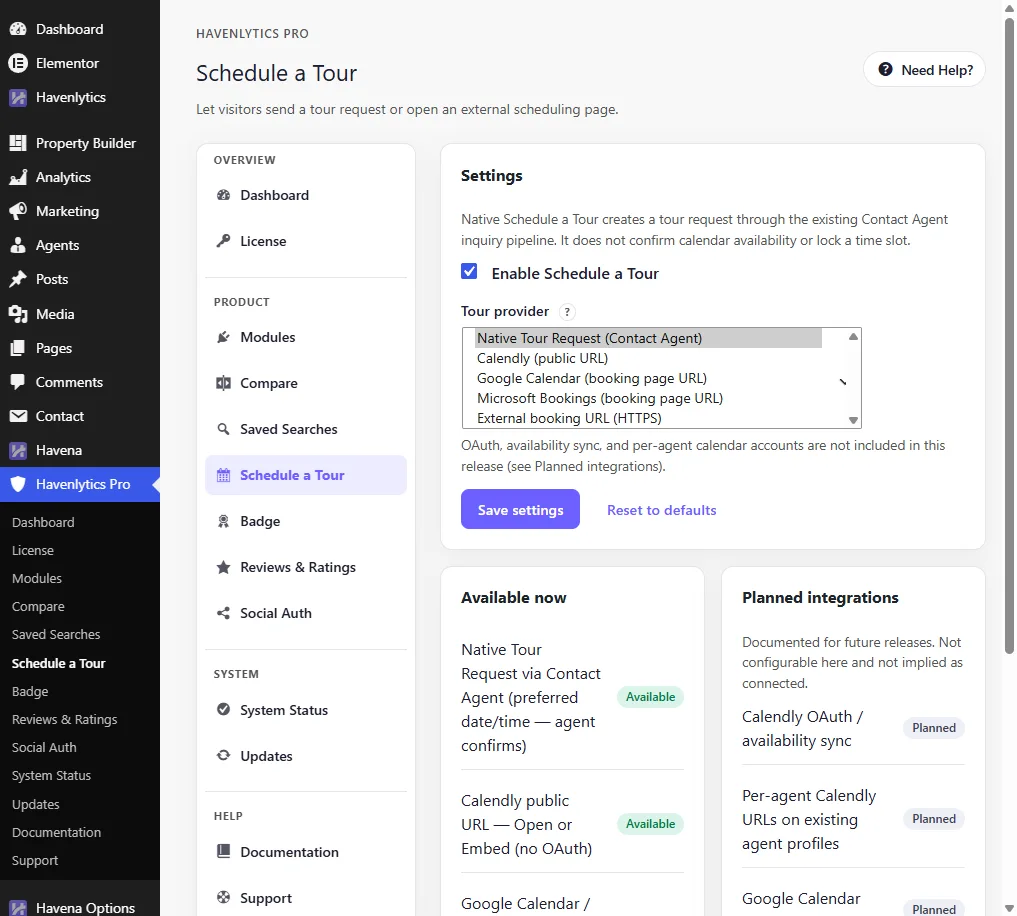Click the Pages icon in sidebar
Viewport: 1017px width, 916px height.
pos(18,348)
